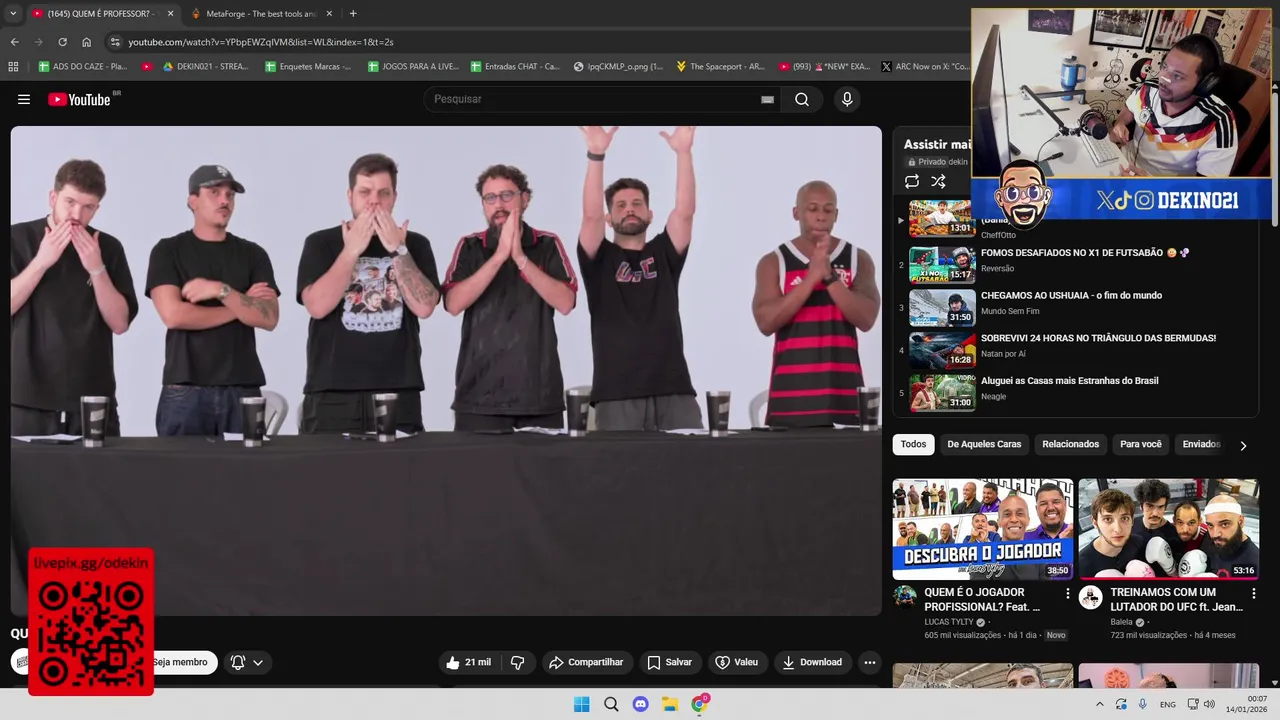Select the Relacionados chip
Viewport: 1280px width, 720px height.
[x=1070, y=444]
